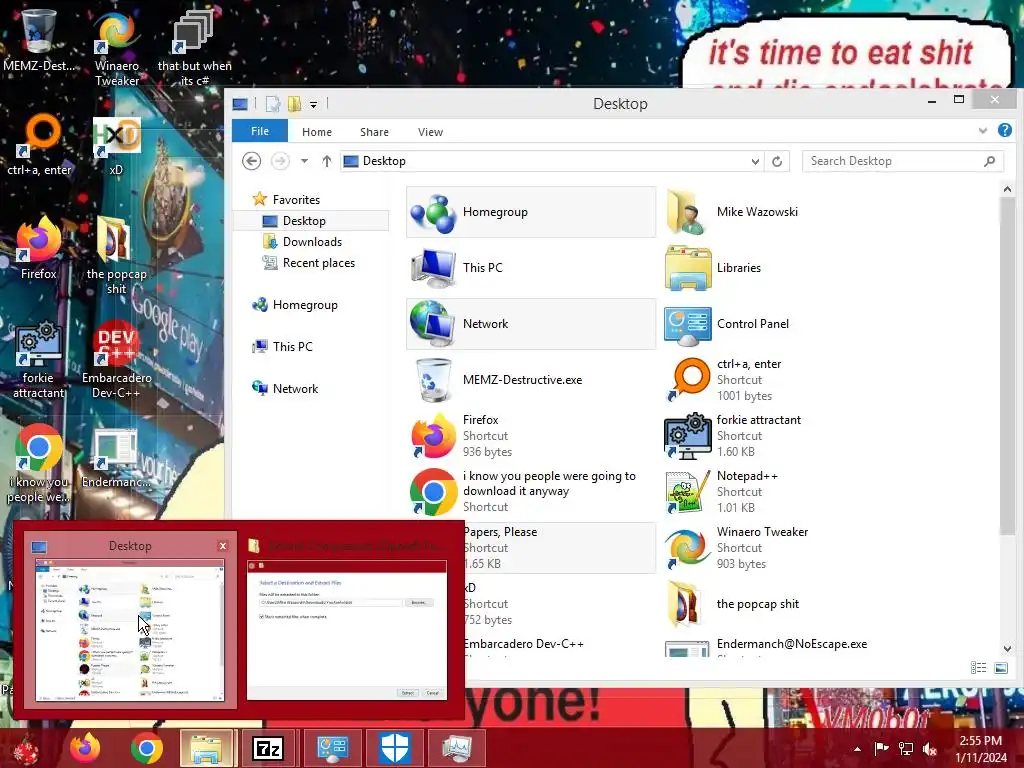
Task: Switch to the details view layout
Action: coord(978,667)
